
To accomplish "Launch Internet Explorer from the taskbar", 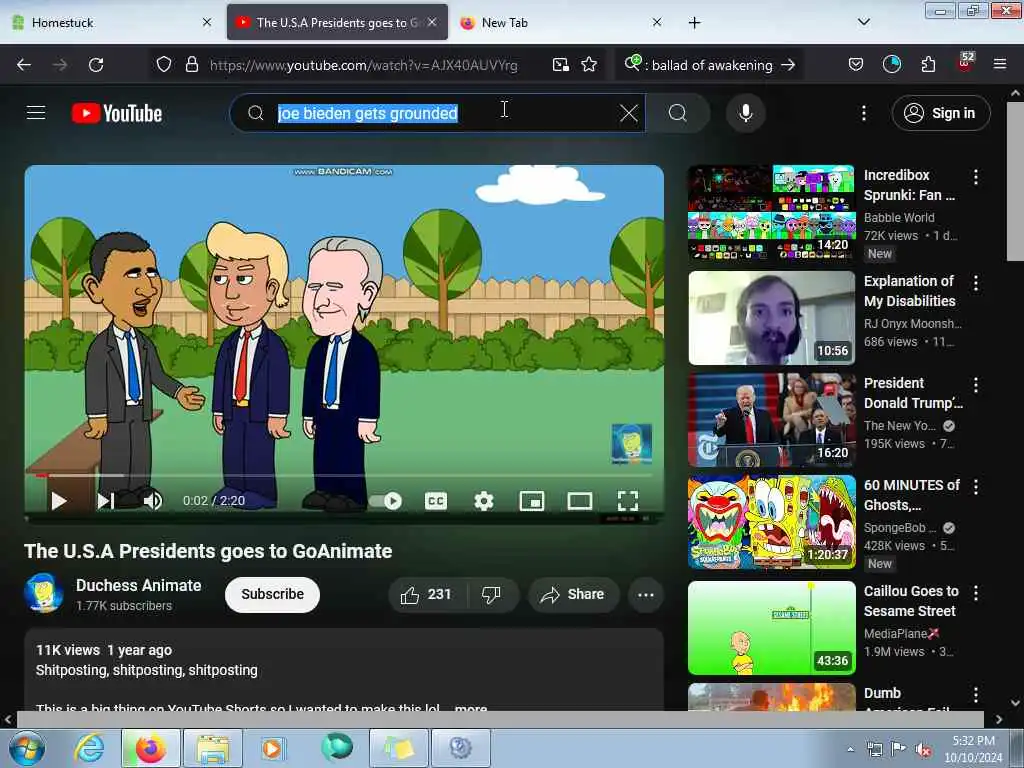I will pos(89,748).
